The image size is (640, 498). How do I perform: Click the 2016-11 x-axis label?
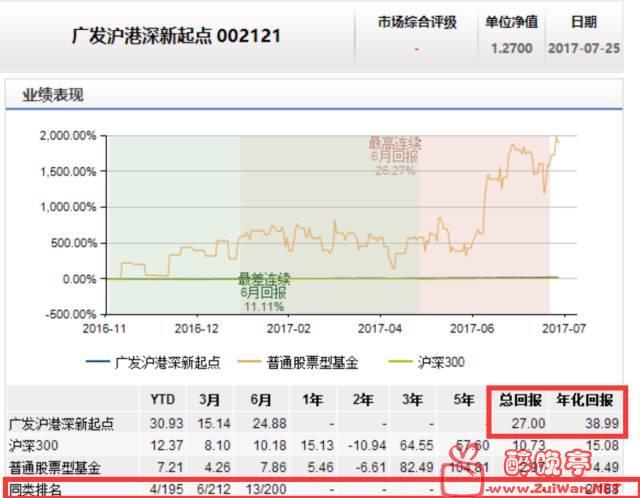[x=104, y=329]
